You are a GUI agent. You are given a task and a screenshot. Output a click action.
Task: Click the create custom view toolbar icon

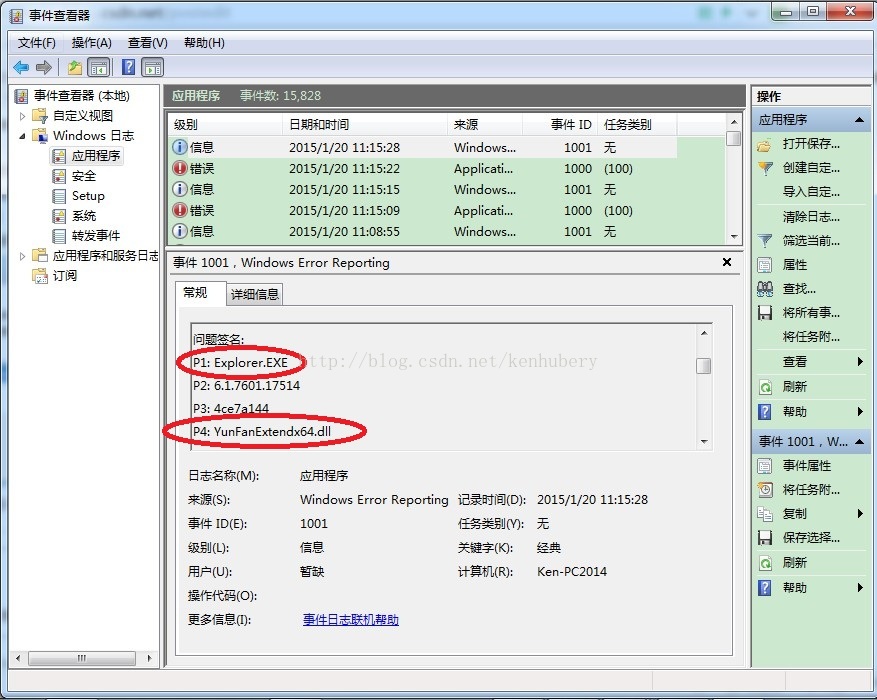(x=98, y=67)
